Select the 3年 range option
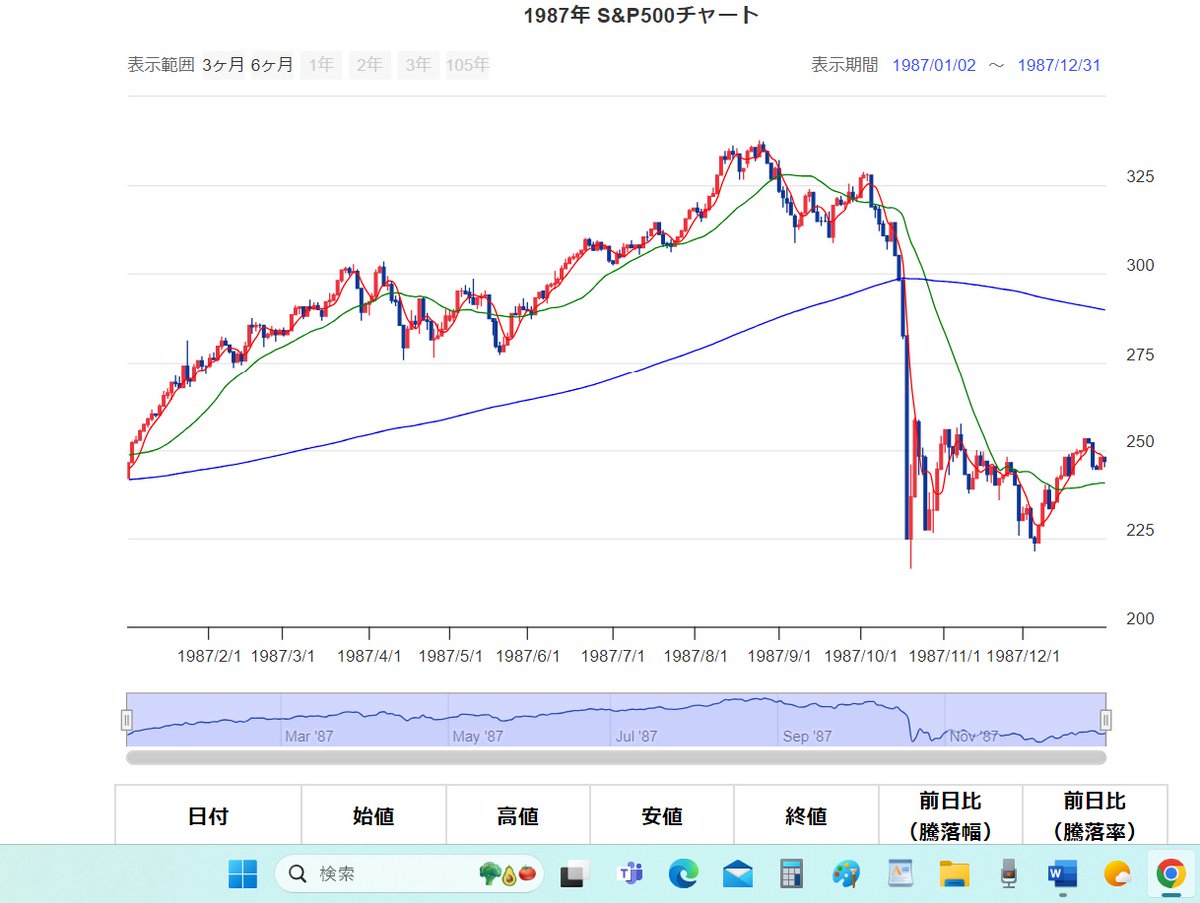Screen dimensions: 1200x903 click(x=418, y=65)
